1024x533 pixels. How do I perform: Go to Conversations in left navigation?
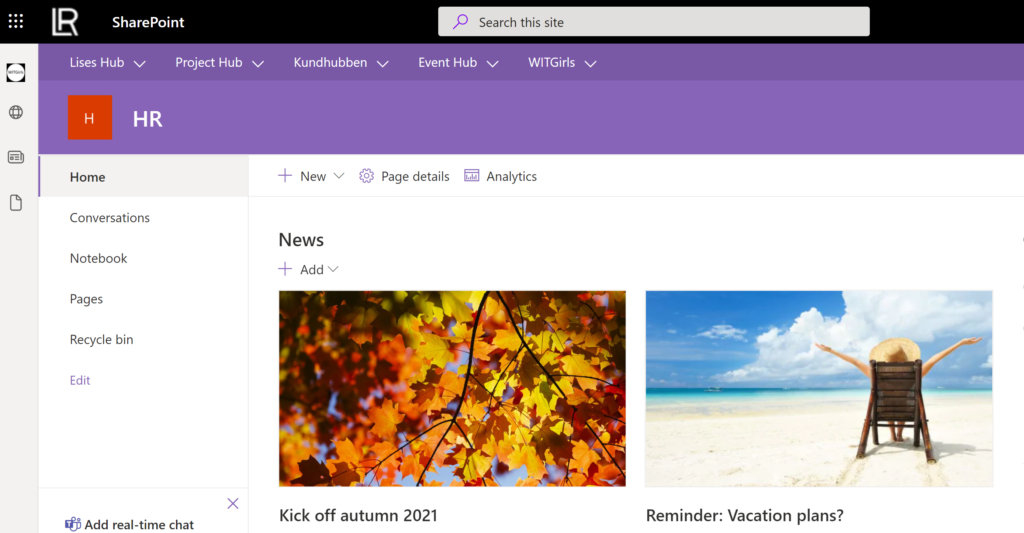[110, 218]
